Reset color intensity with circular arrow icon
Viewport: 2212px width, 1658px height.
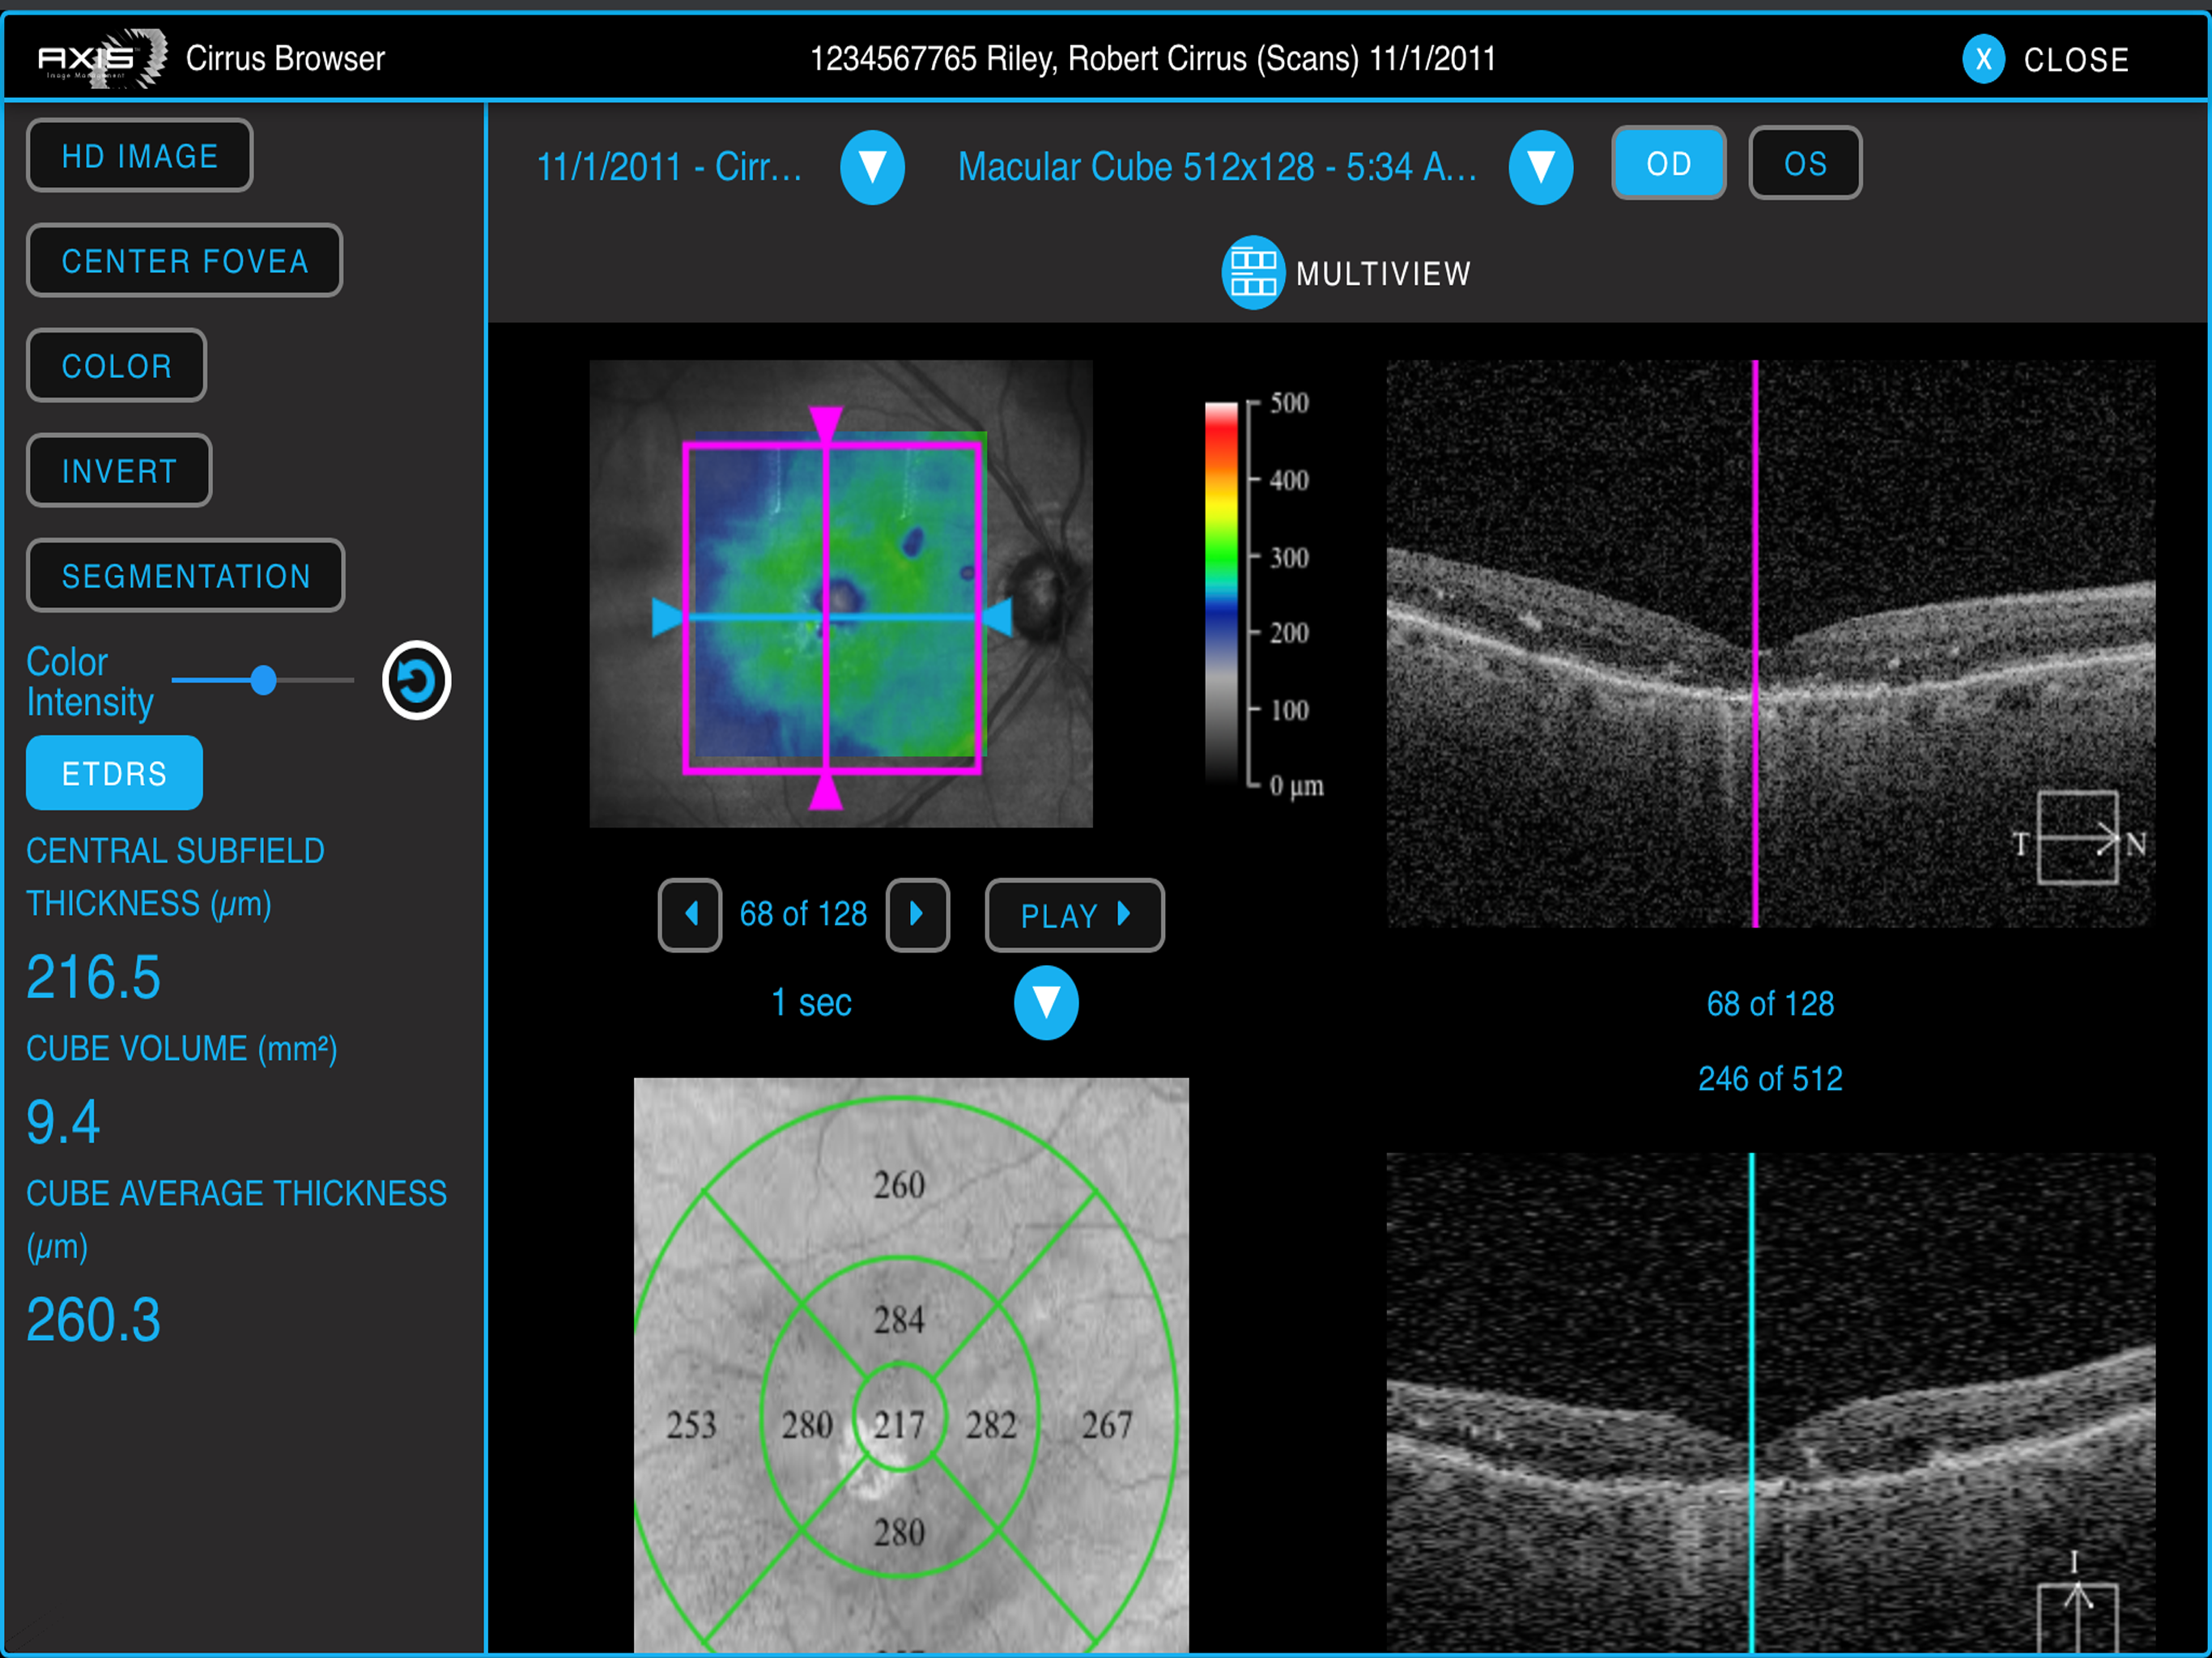416,680
